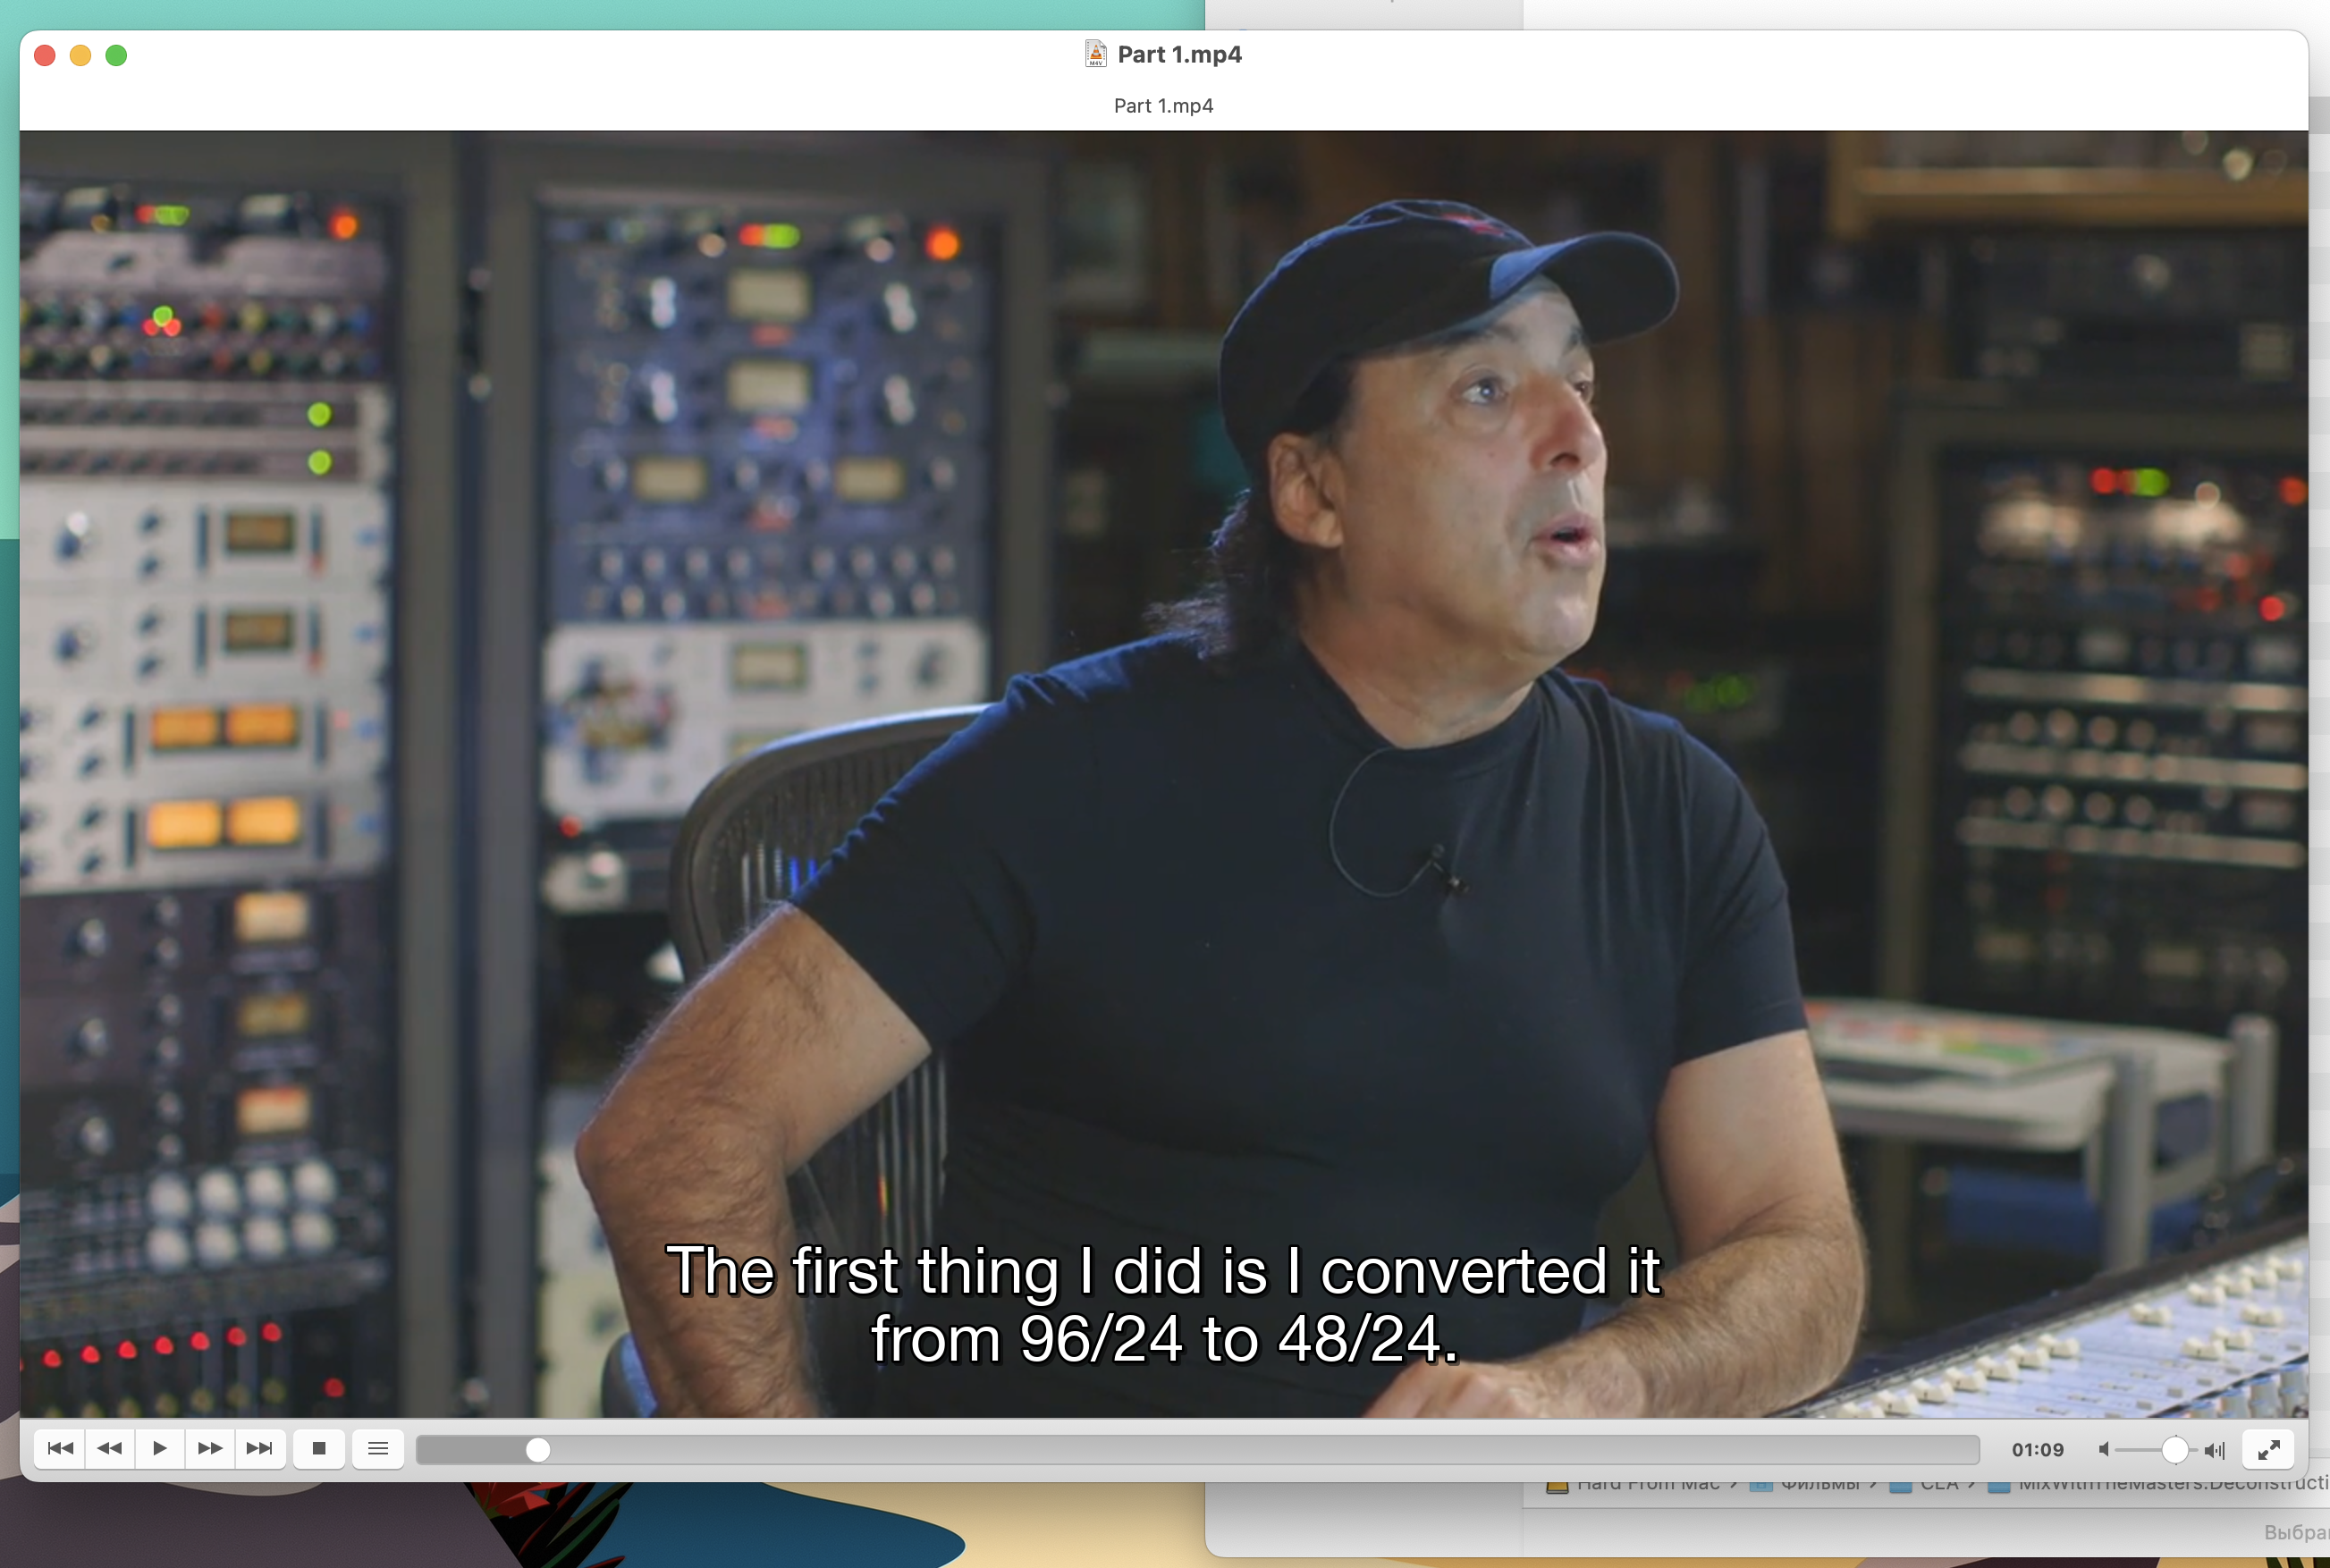Click the playback position slider handle
This screenshot has width=2330, height=1568.
tap(538, 1449)
